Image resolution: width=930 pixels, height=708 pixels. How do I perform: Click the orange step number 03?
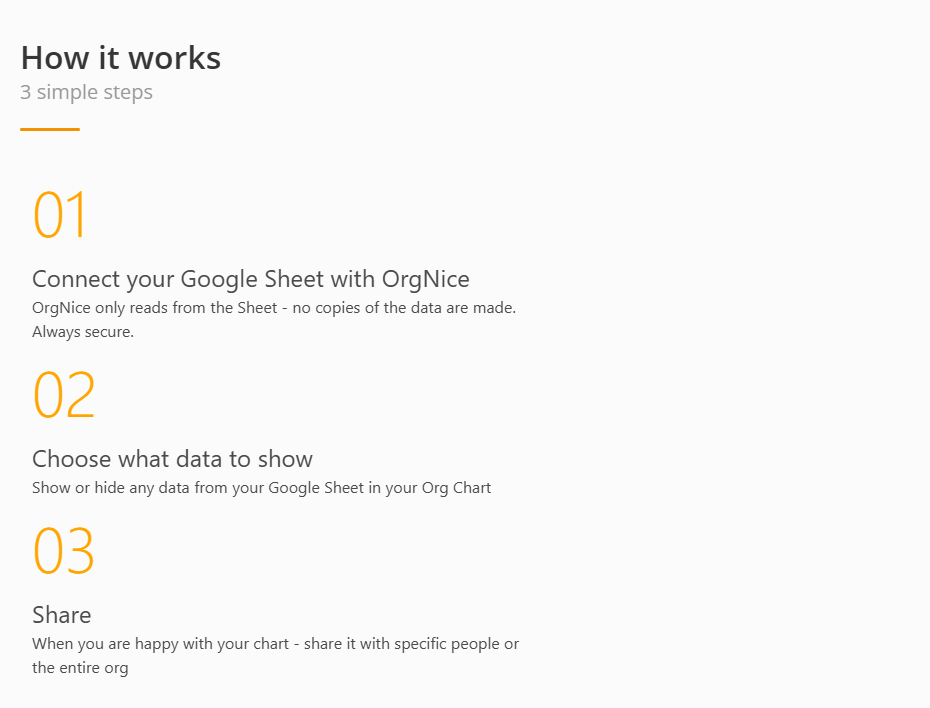point(64,551)
